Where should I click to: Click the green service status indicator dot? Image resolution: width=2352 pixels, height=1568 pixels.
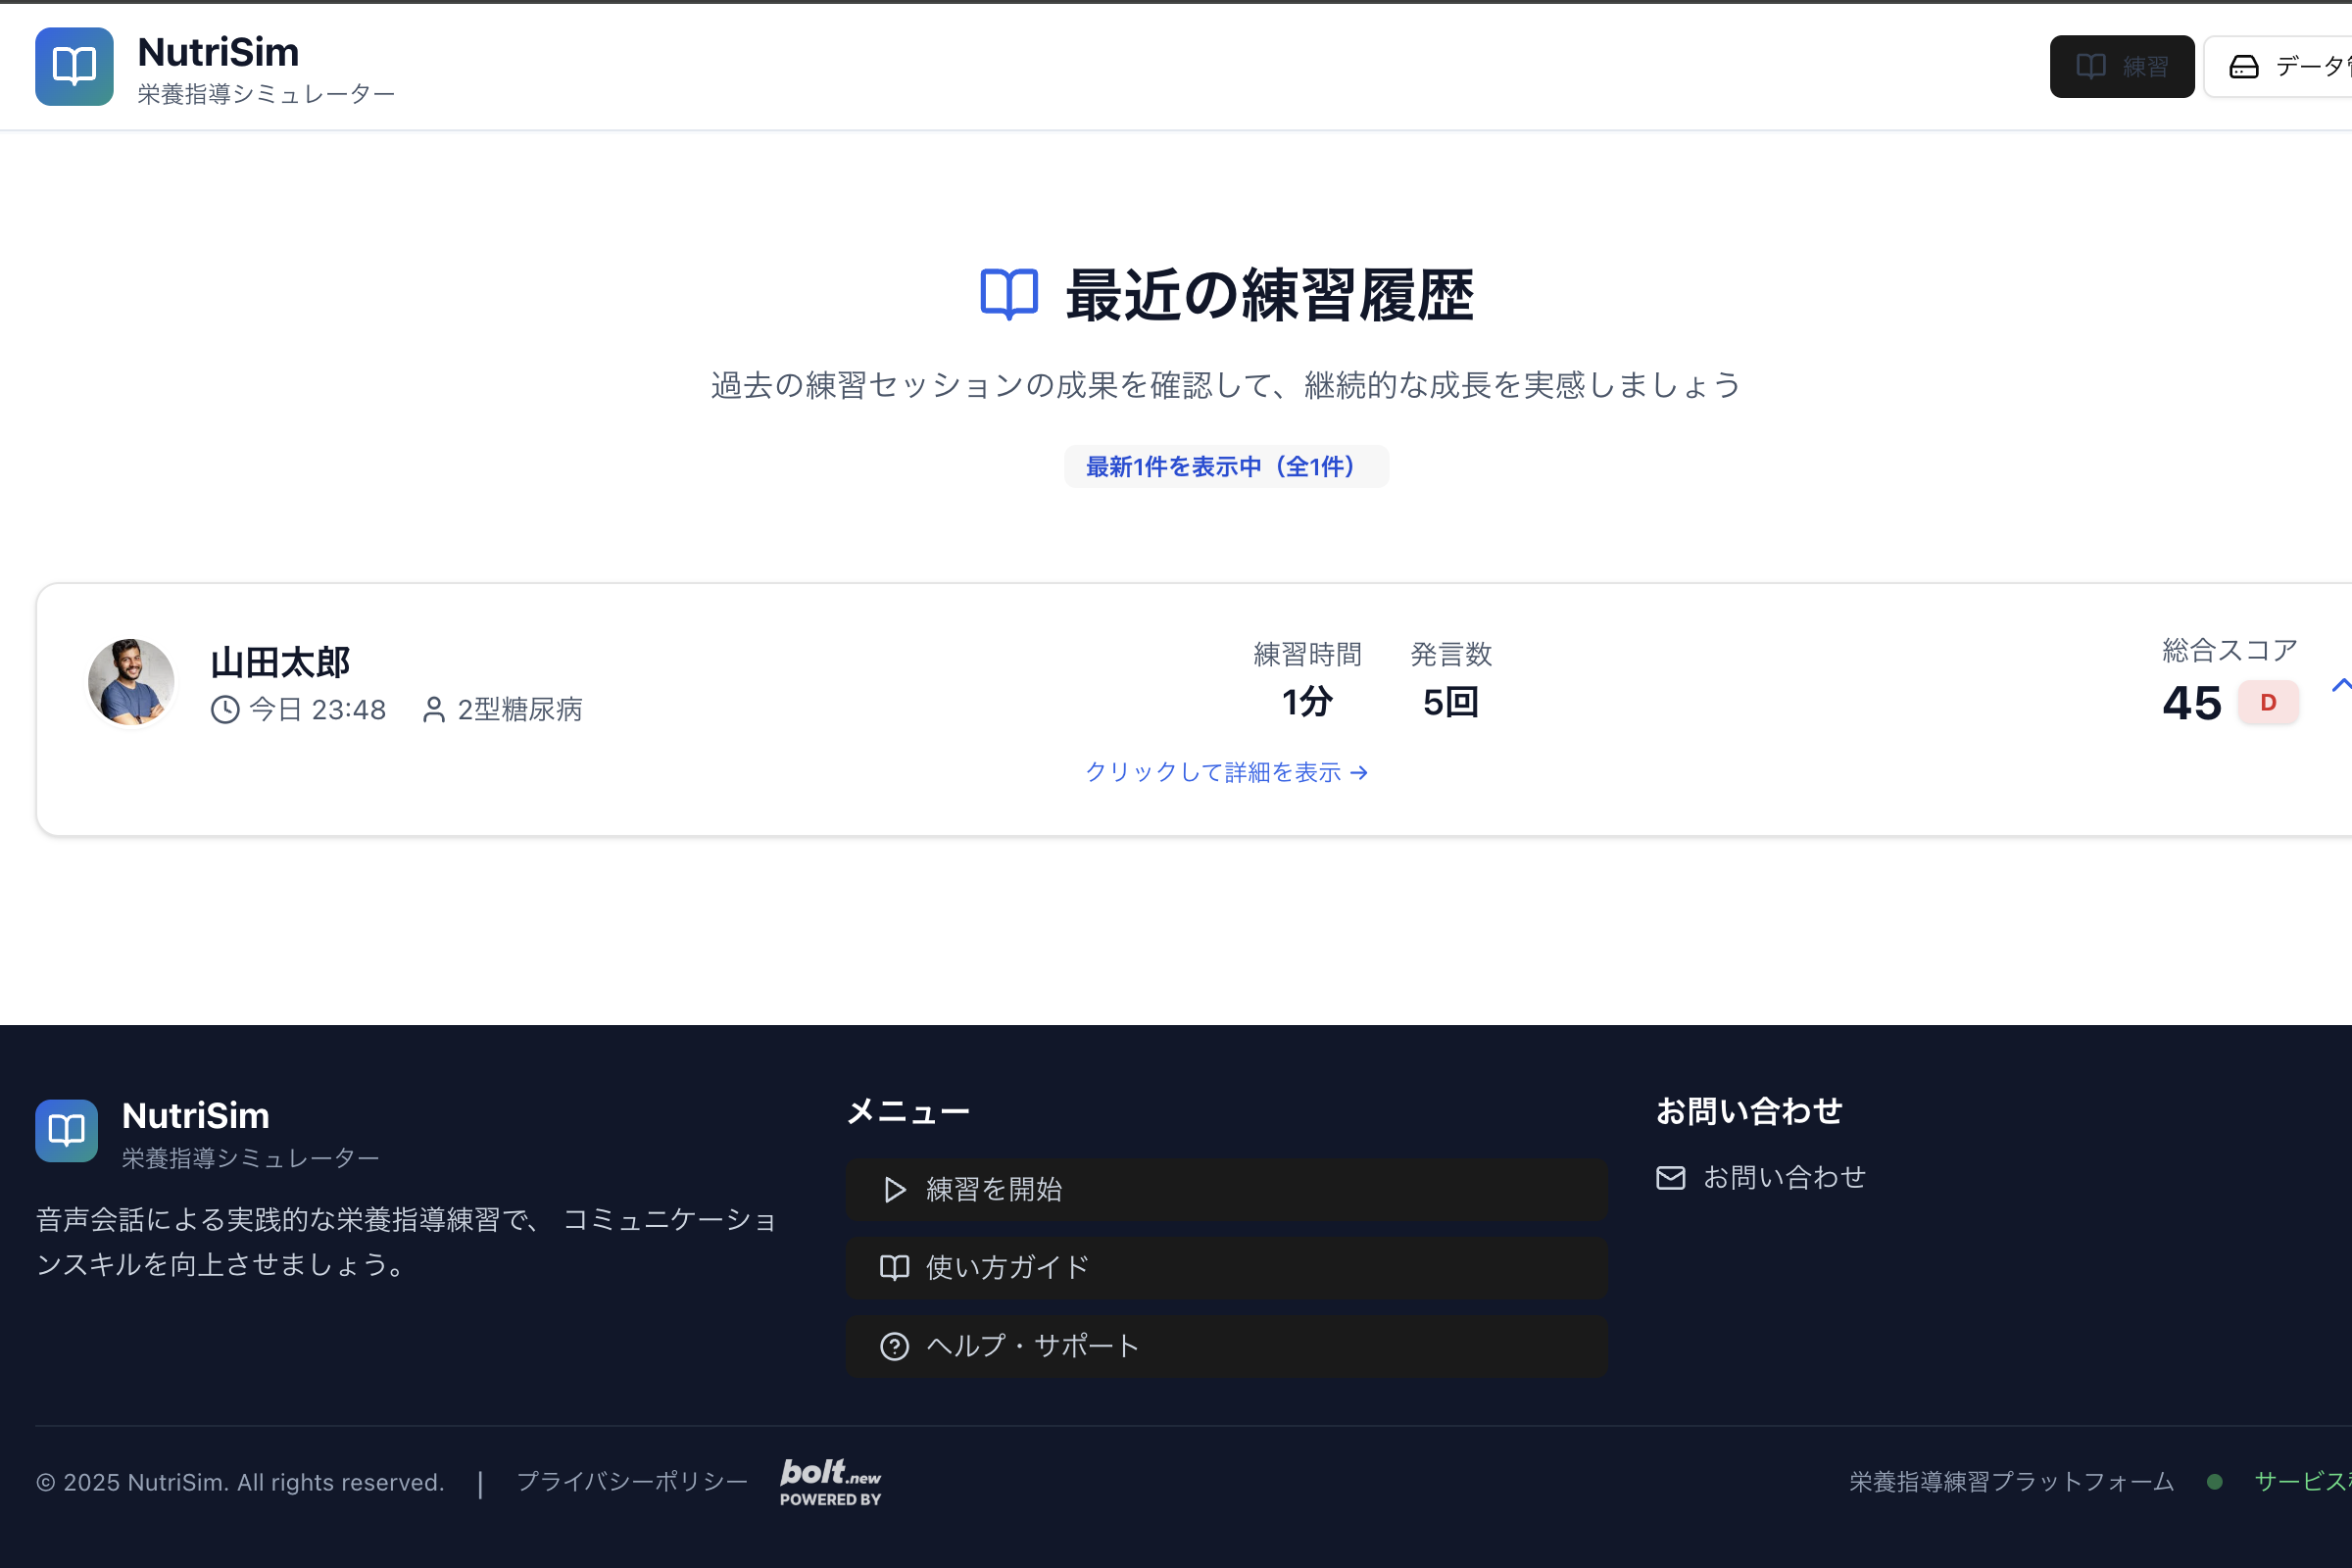click(2214, 1482)
